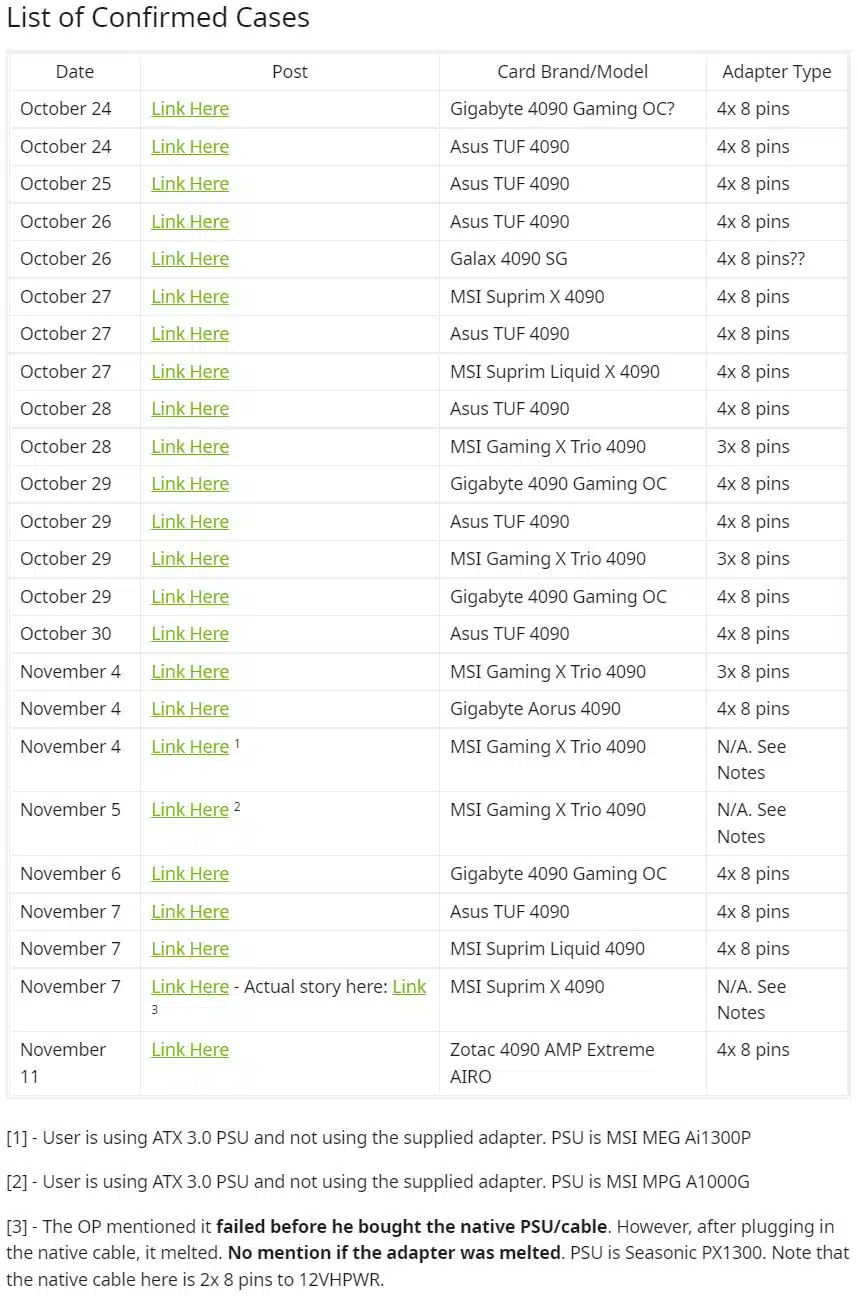
Task: Click the MSI Suprim Liquid X 4090 link
Action: click(x=190, y=372)
